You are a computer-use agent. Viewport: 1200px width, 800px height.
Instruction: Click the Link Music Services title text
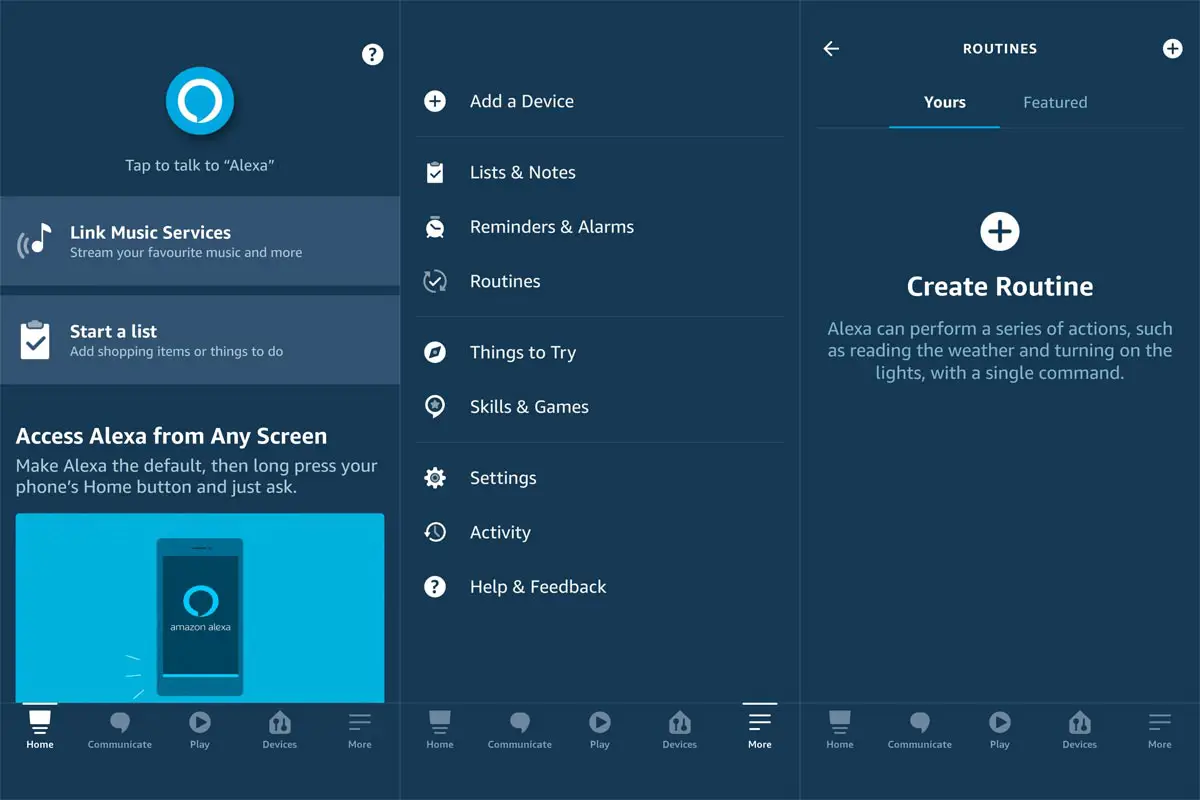coord(150,232)
